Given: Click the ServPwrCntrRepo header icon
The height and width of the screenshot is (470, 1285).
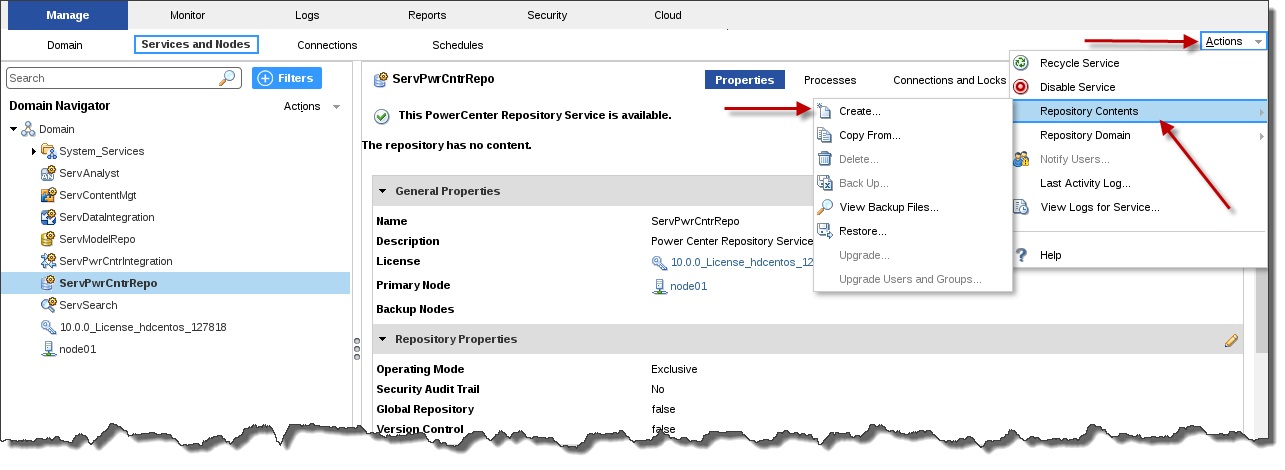Looking at the screenshot, I should 381,79.
